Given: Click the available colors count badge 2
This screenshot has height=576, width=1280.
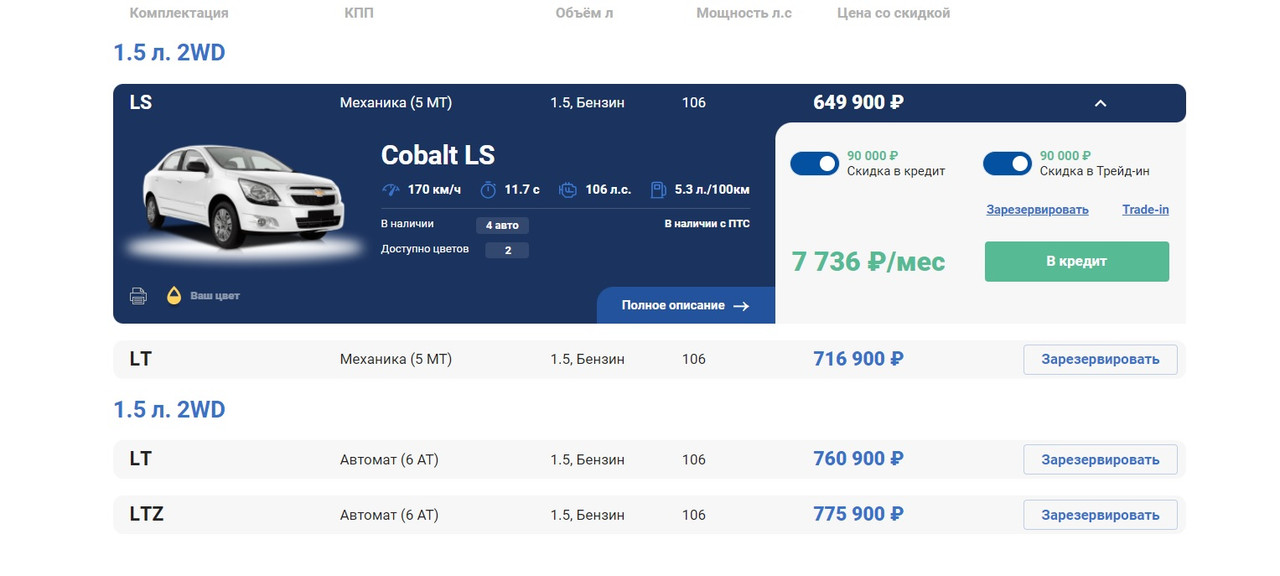Looking at the screenshot, I should (x=507, y=250).
